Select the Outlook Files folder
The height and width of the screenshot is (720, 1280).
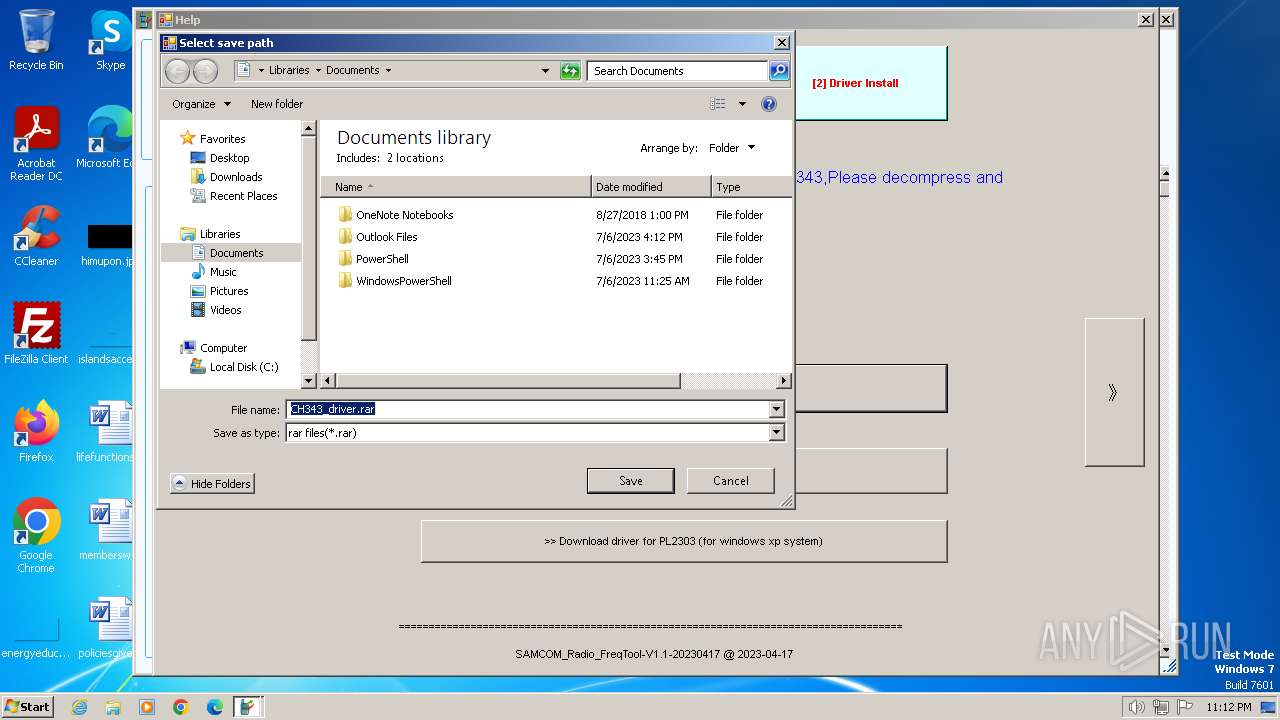pyautogui.click(x=377, y=237)
